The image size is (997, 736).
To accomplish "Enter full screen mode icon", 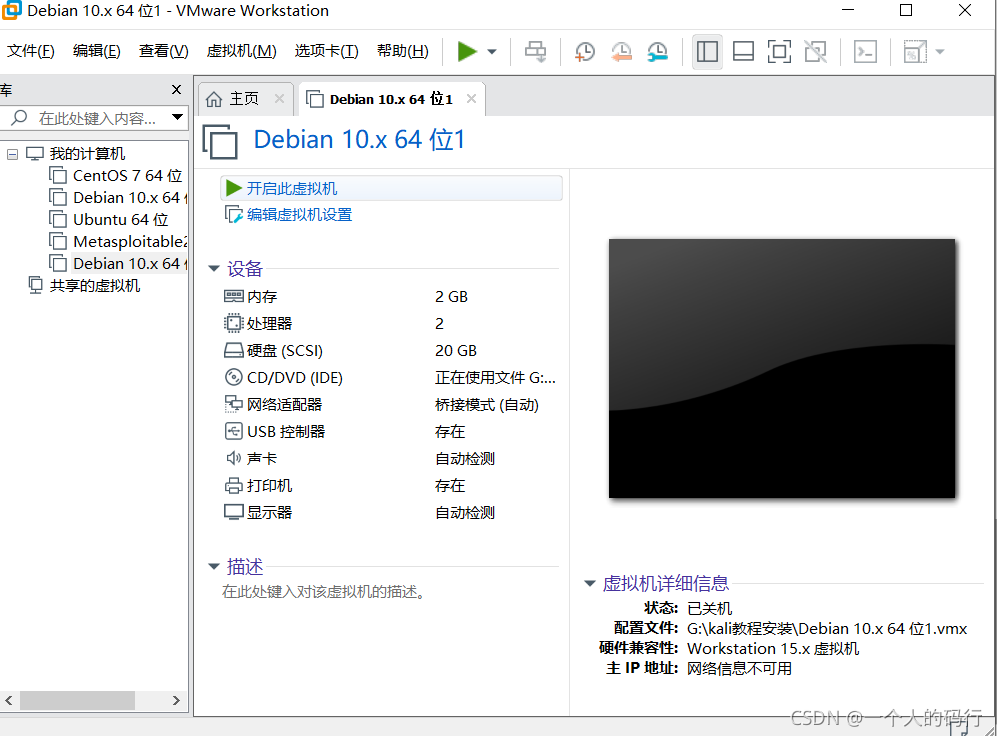I will pos(780,51).
